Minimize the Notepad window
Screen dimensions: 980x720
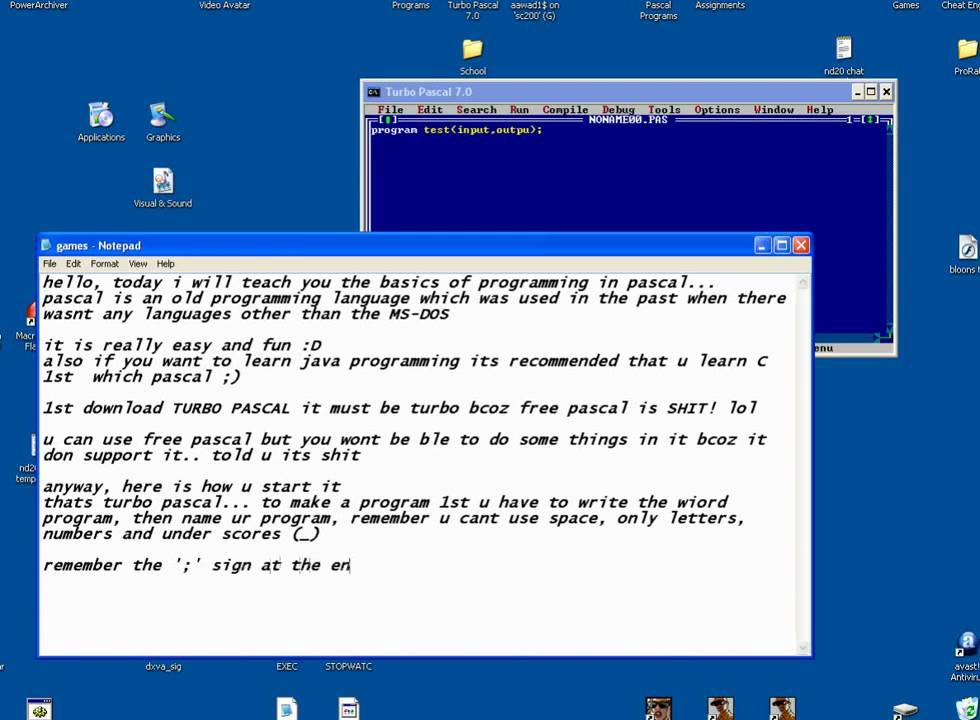[x=762, y=245]
